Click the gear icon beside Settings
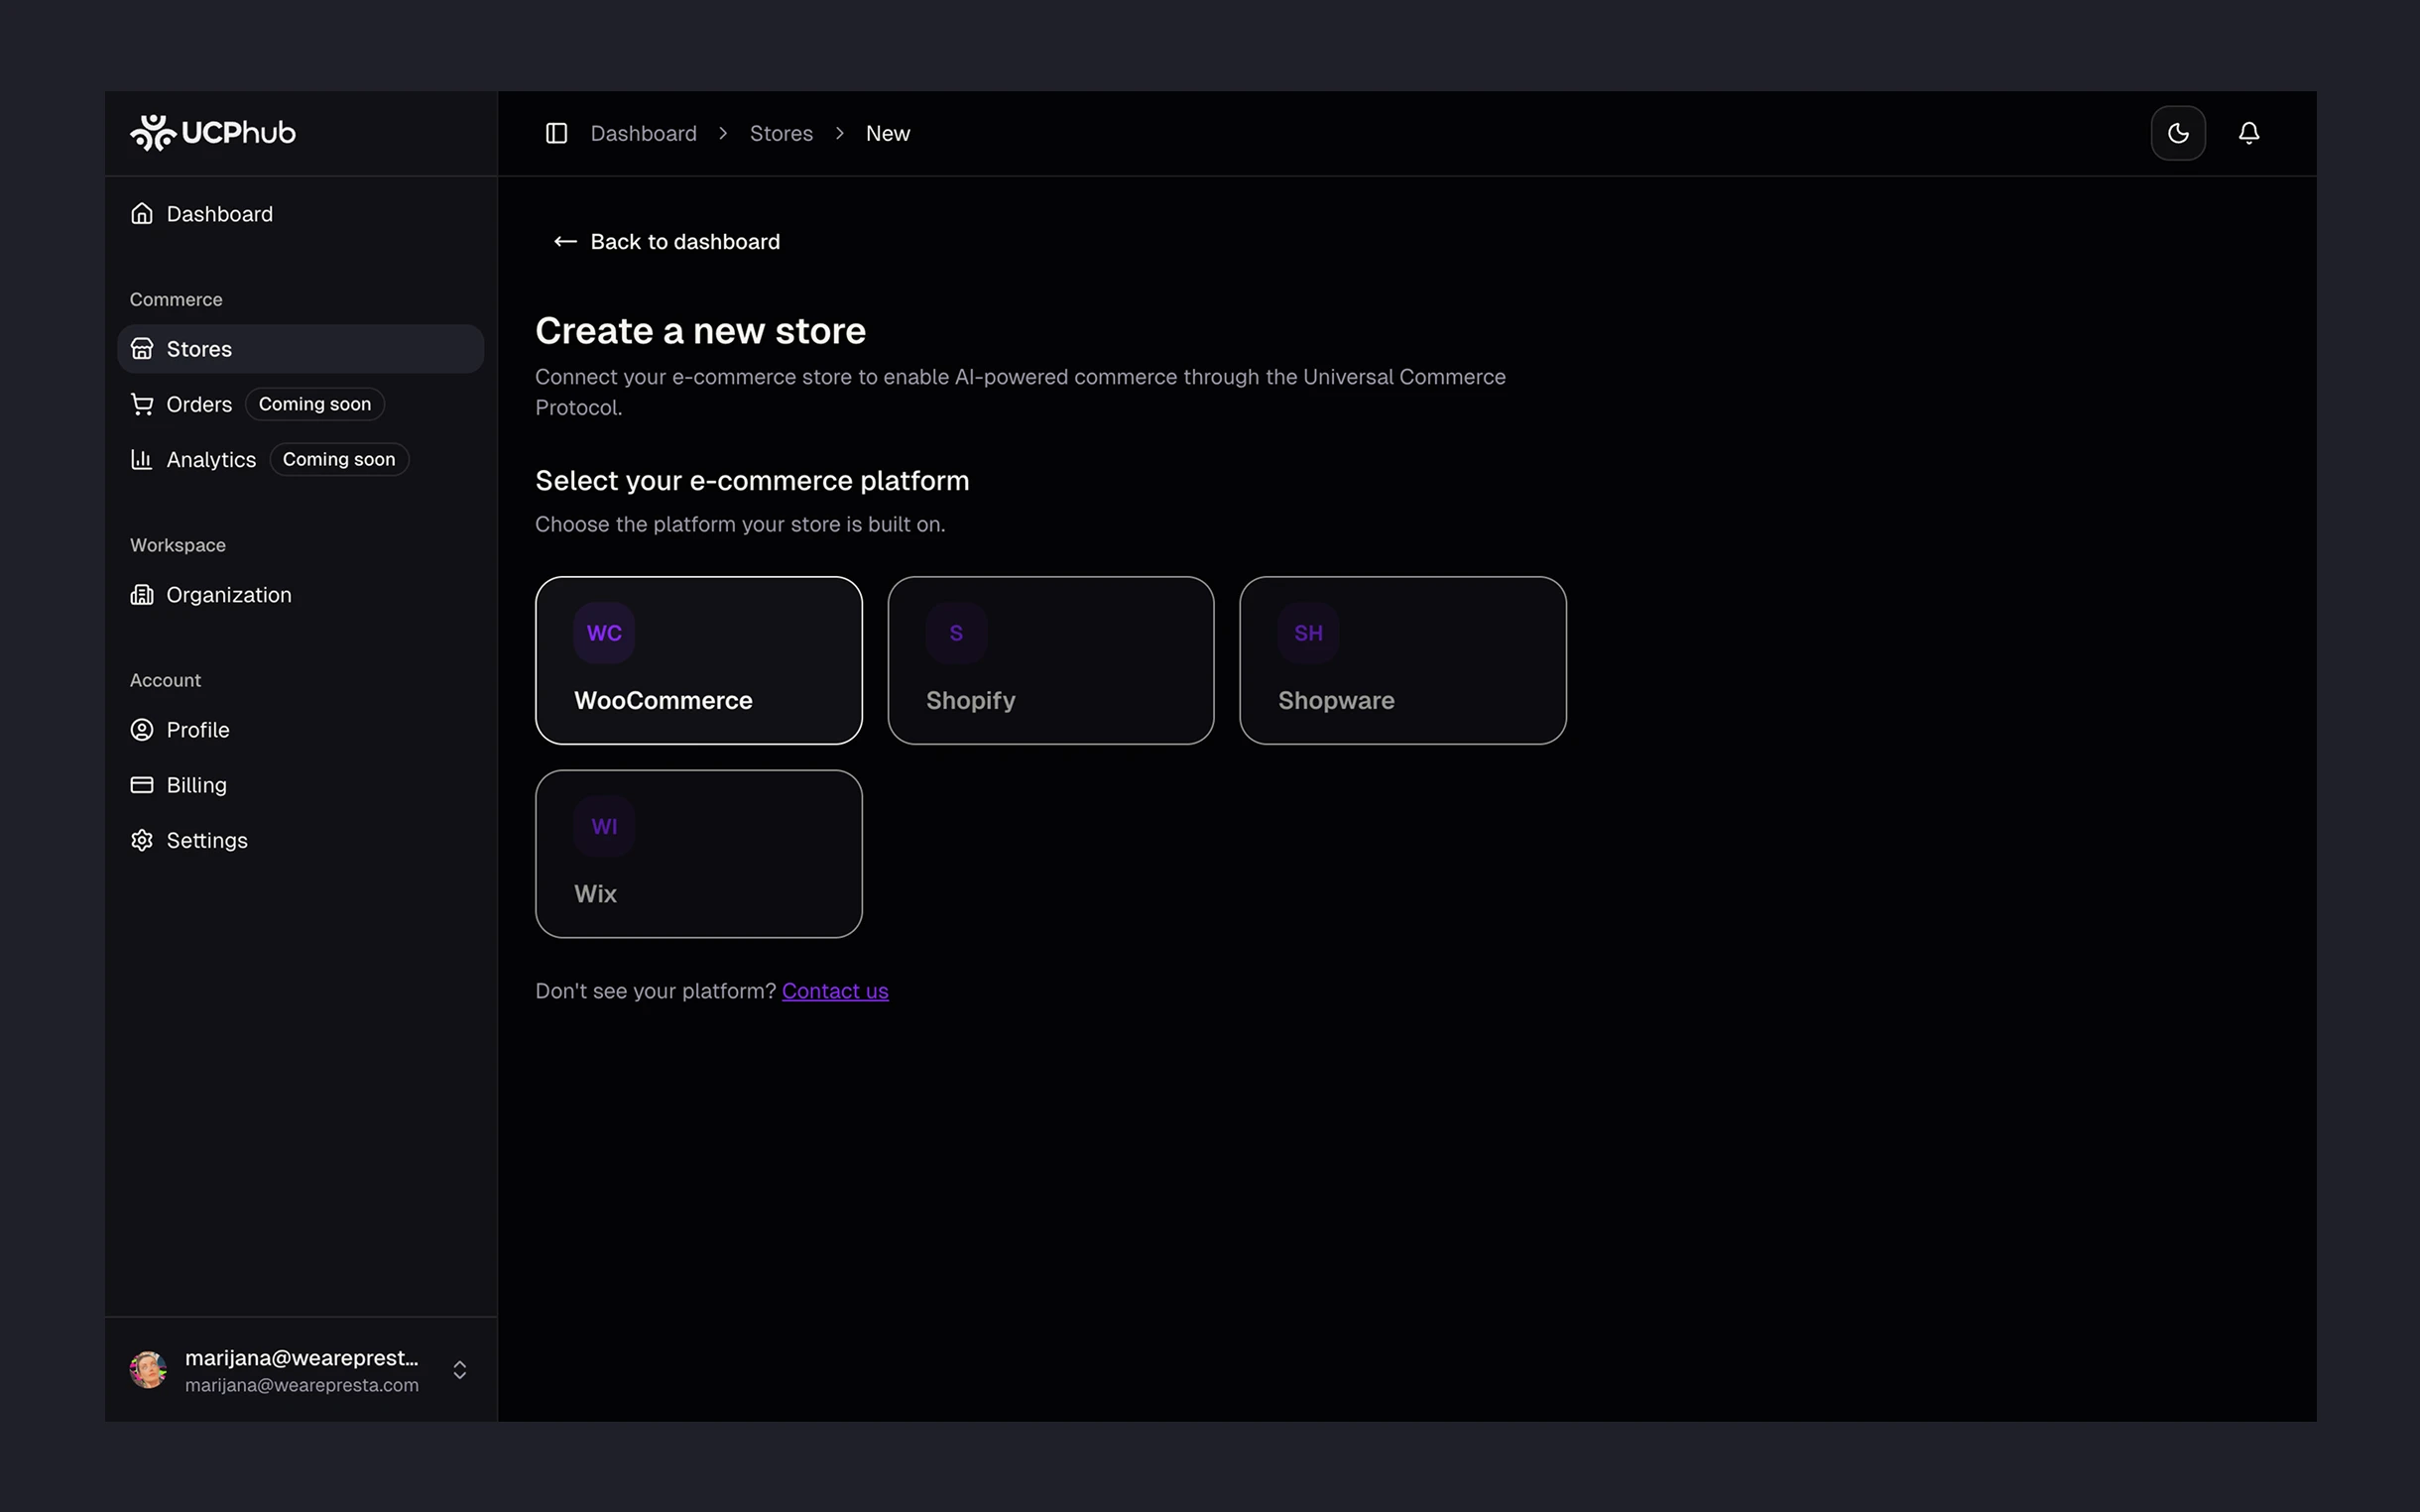Image resolution: width=2420 pixels, height=1512 pixels. coord(142,840)
